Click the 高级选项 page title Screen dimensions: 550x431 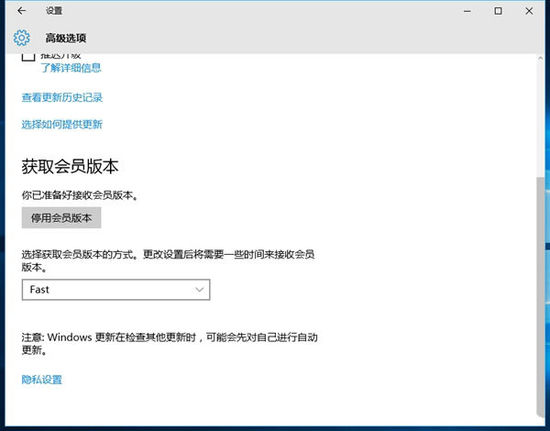pos(66,38)
